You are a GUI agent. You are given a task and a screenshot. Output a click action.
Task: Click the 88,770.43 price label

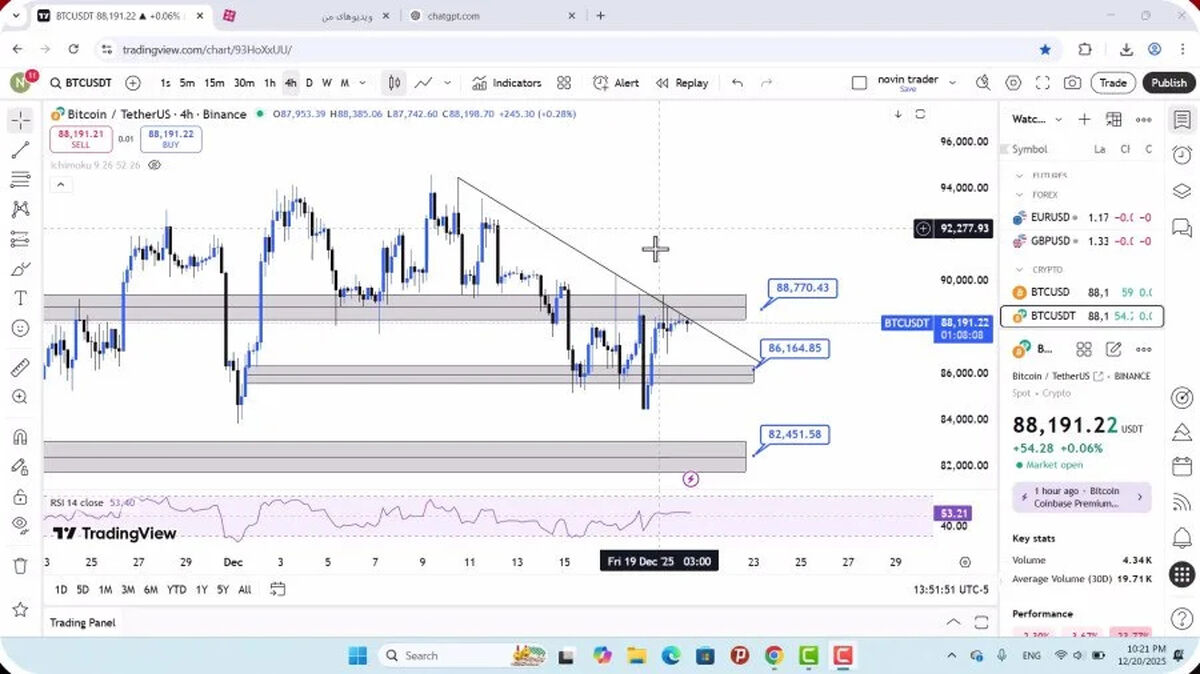point(802,288)
